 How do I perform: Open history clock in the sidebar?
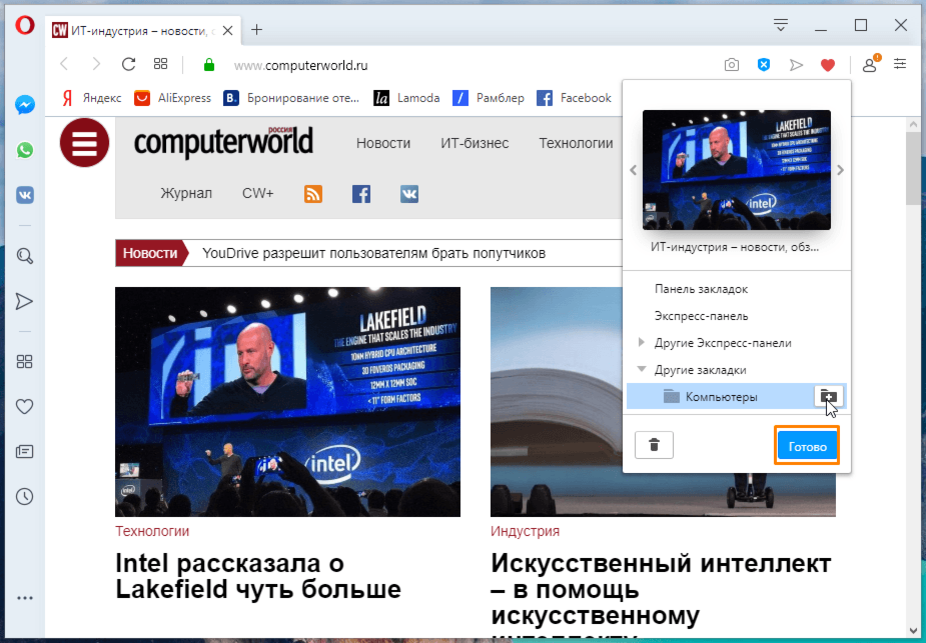(24, 497)
